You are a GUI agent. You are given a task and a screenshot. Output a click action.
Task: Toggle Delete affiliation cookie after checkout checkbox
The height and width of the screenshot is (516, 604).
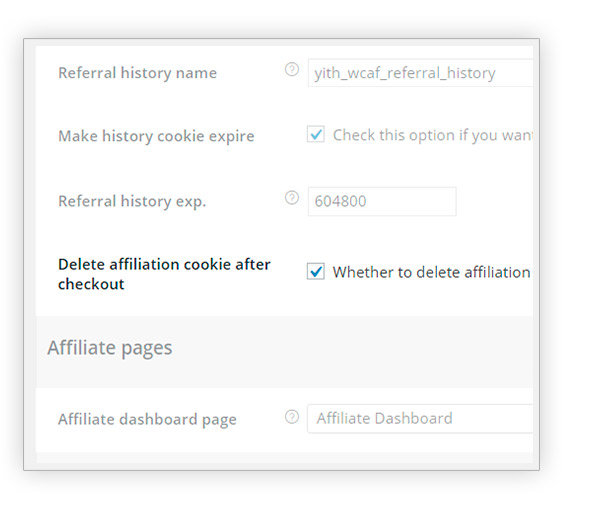[x=315, y=271]
